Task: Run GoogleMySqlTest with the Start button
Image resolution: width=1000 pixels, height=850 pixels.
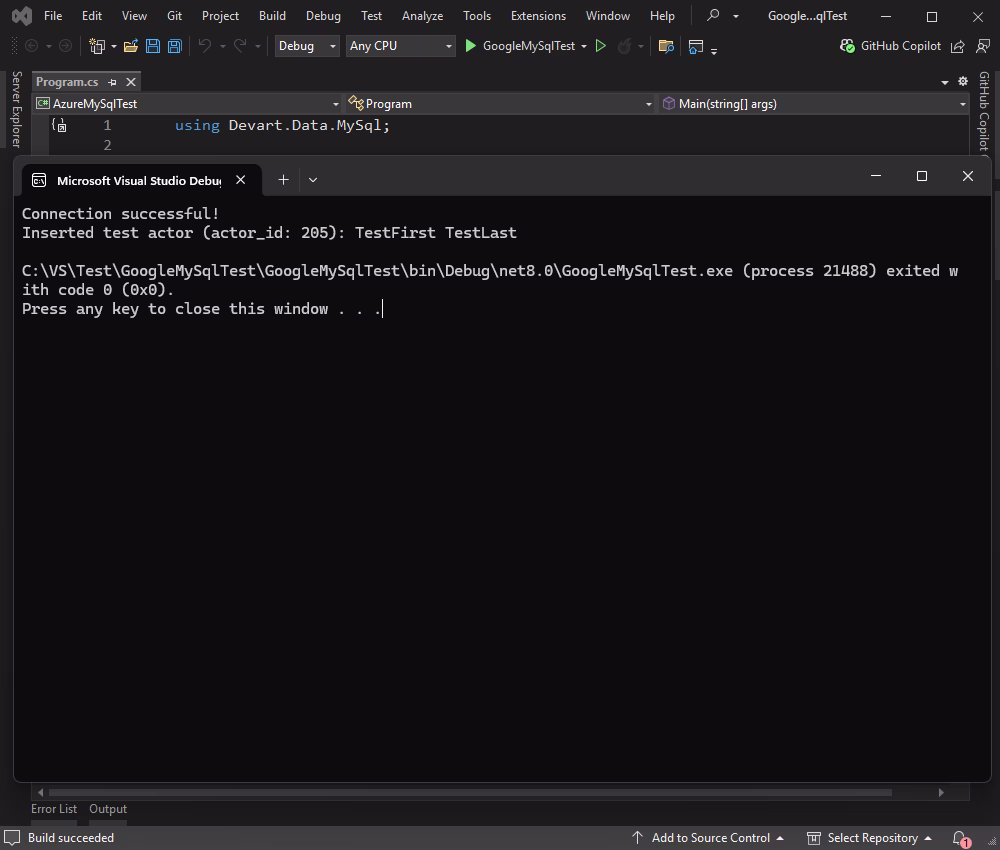Action: point(520,46)
